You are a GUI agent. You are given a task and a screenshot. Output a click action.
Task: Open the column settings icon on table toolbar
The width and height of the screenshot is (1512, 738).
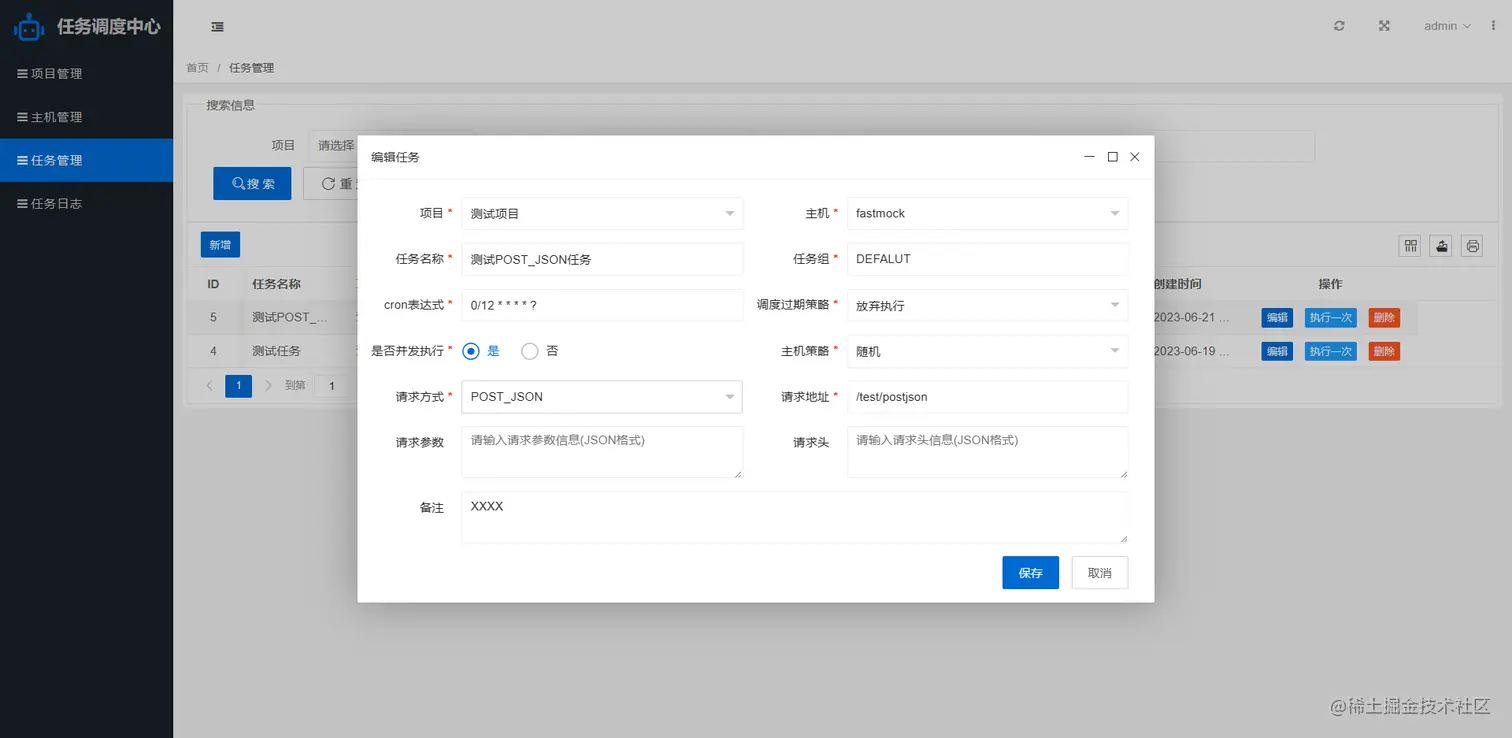[x=1409, y=245]
